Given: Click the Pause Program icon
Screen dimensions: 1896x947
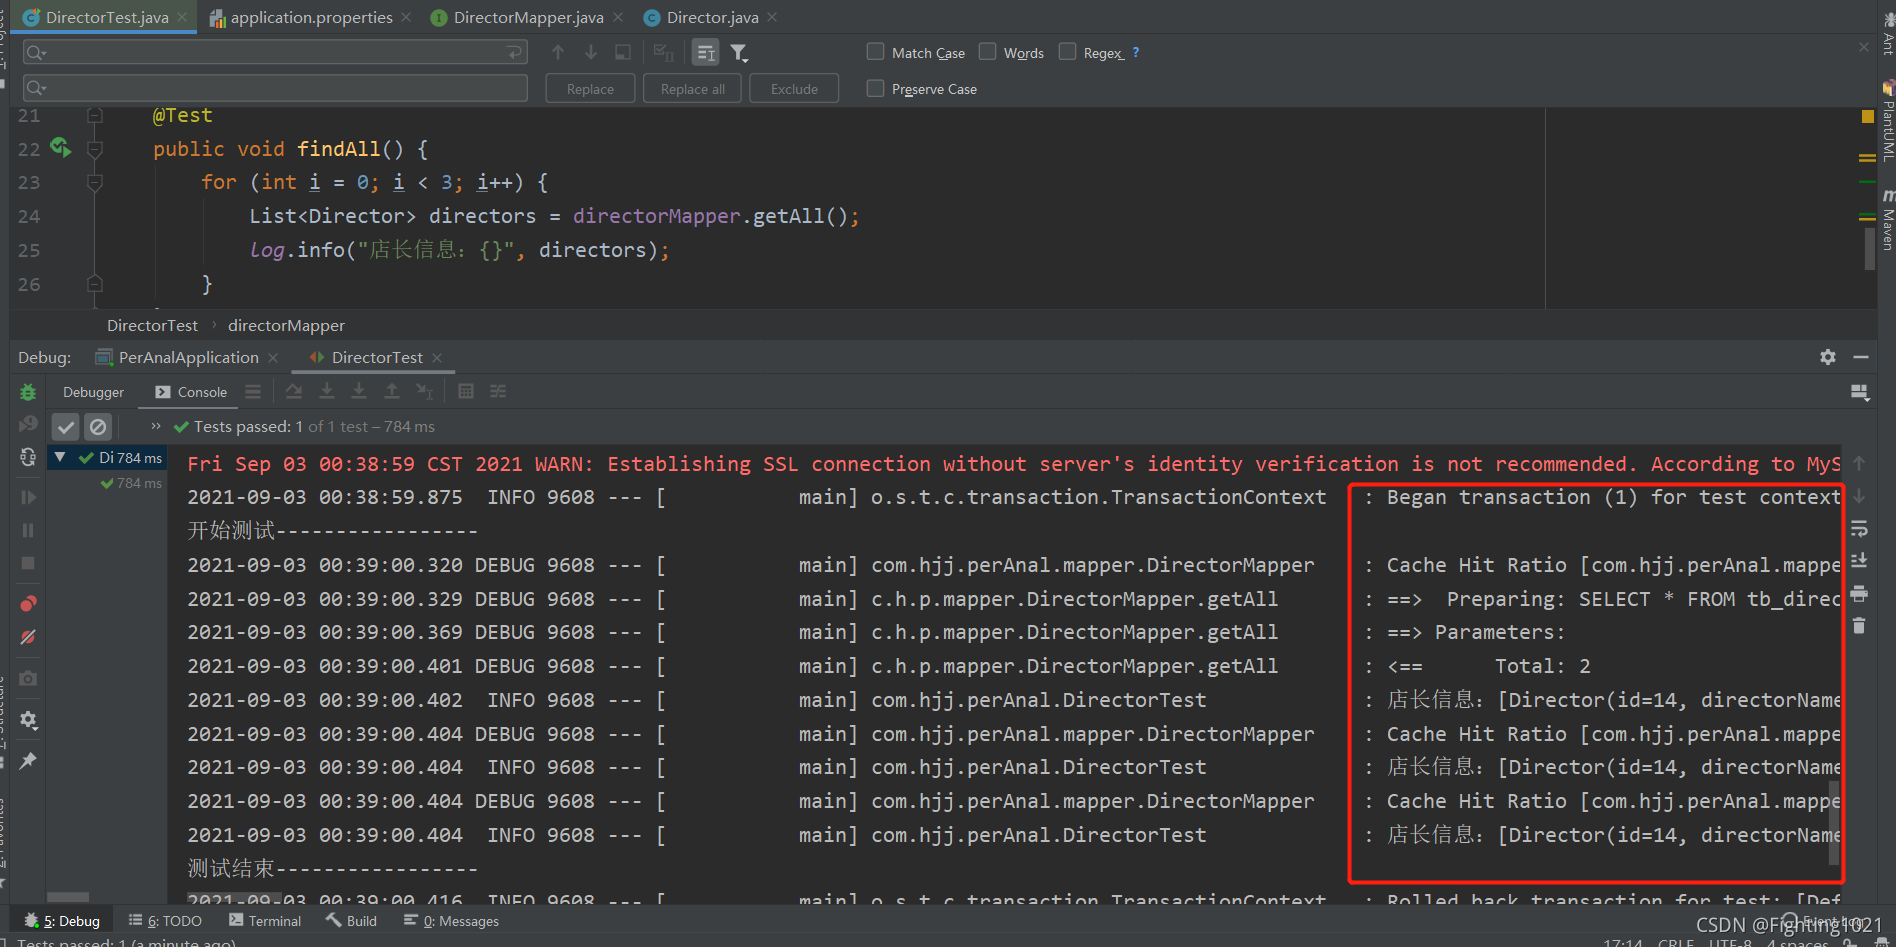Looking at the screenshot, I should (x=28, y=530).
